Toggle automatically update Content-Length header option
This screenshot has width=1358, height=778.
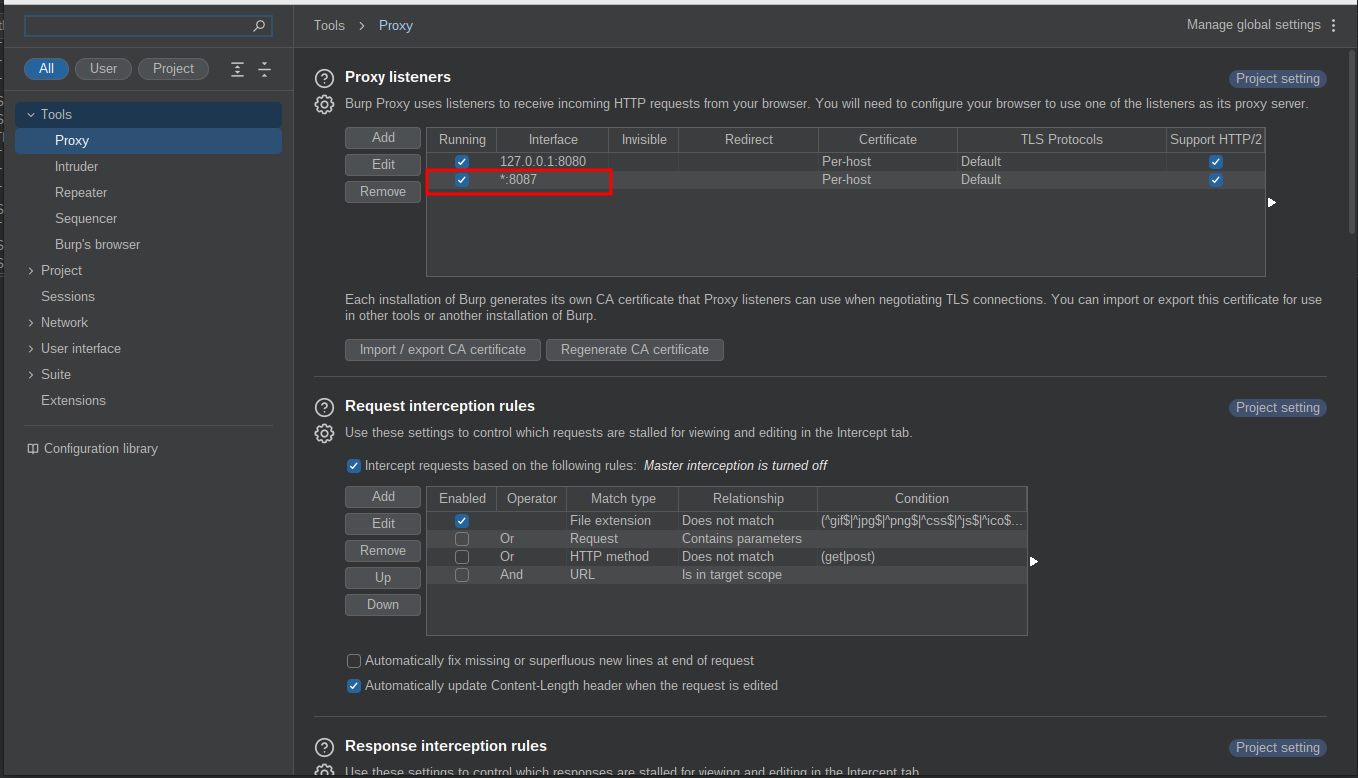tap(354, 686)
